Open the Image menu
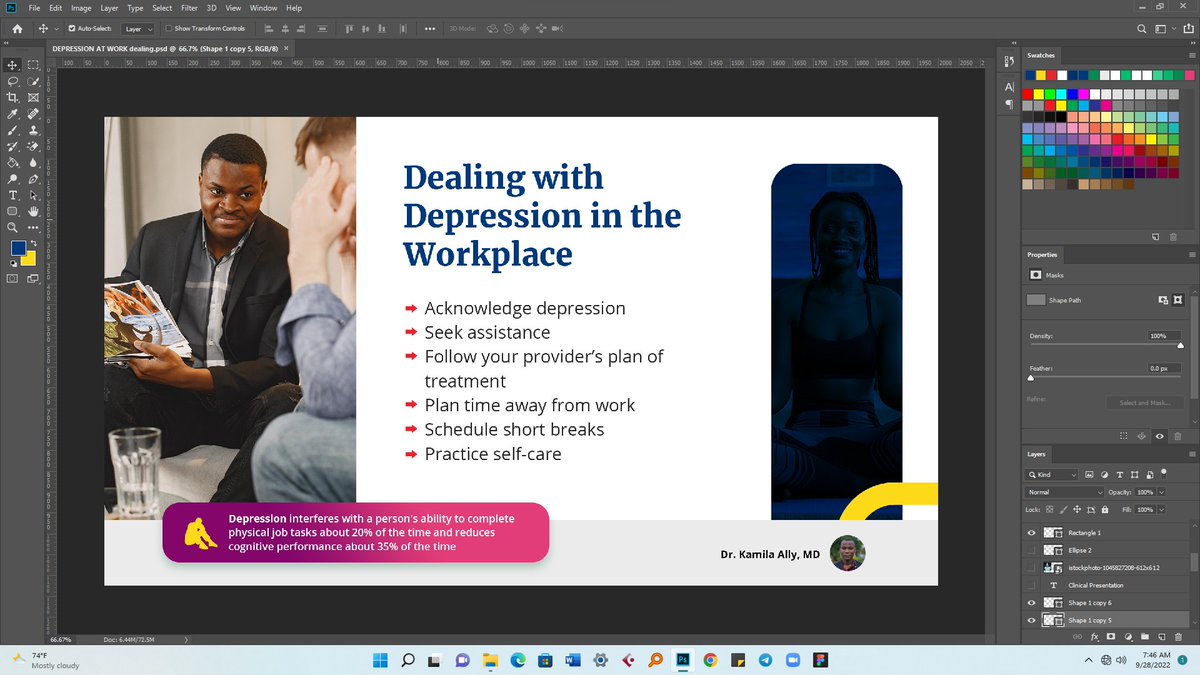Viewport: 1200px width, 675px height. [x=82, y=8]
